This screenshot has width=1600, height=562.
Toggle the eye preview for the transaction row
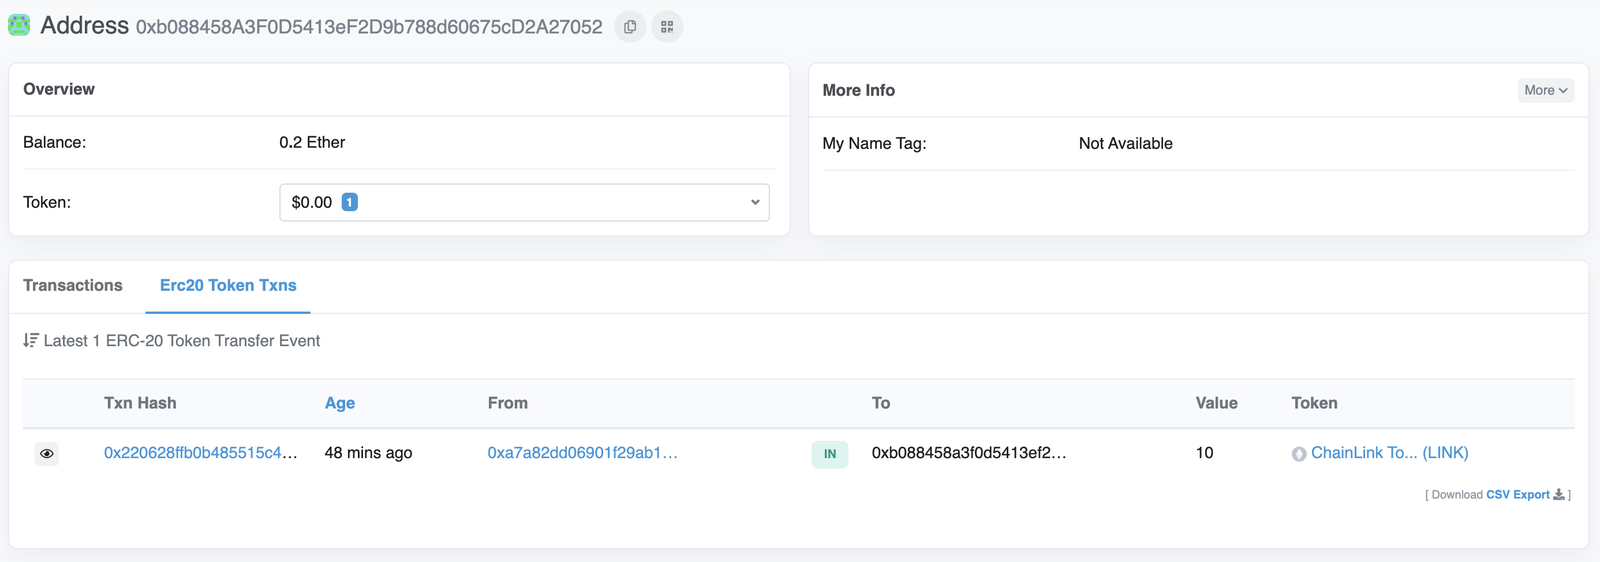[x=47, y=454]
